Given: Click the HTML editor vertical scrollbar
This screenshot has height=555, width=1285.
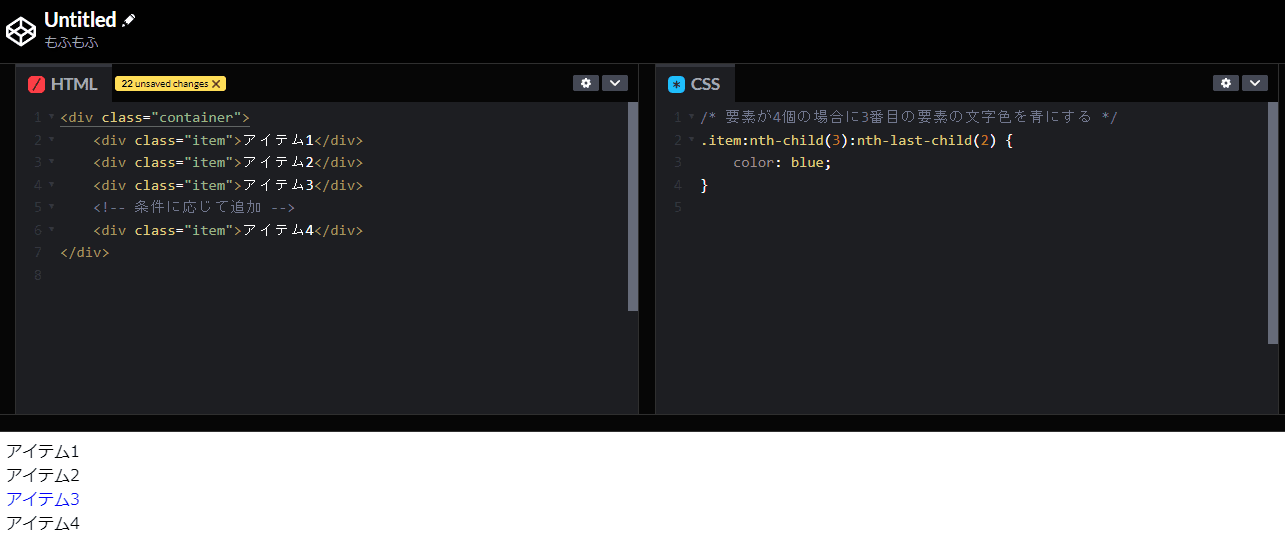Looking at the screenshot, I should pyautogui.click(x=633, y=206).
